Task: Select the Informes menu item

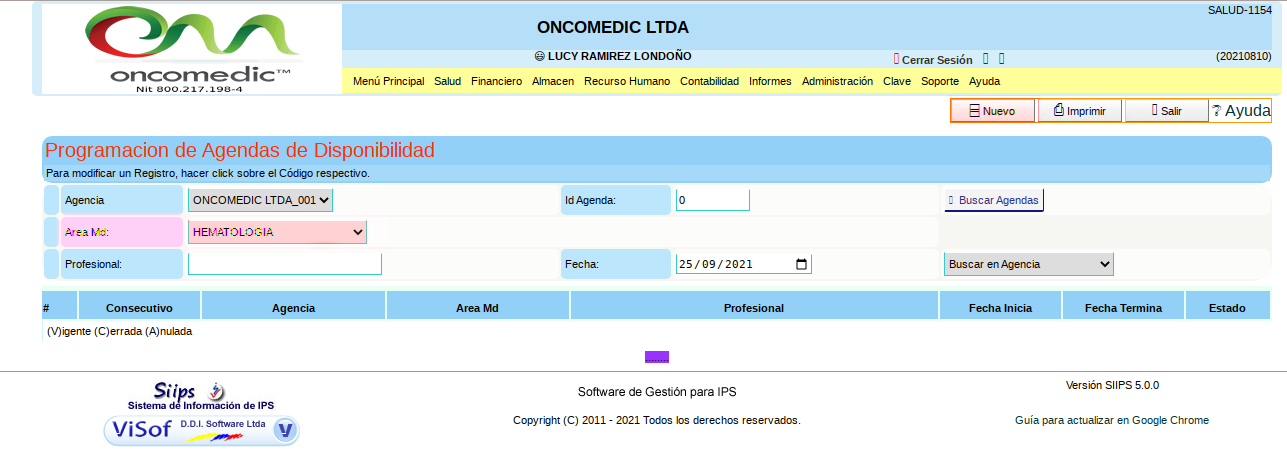Action: coord(770,82)
